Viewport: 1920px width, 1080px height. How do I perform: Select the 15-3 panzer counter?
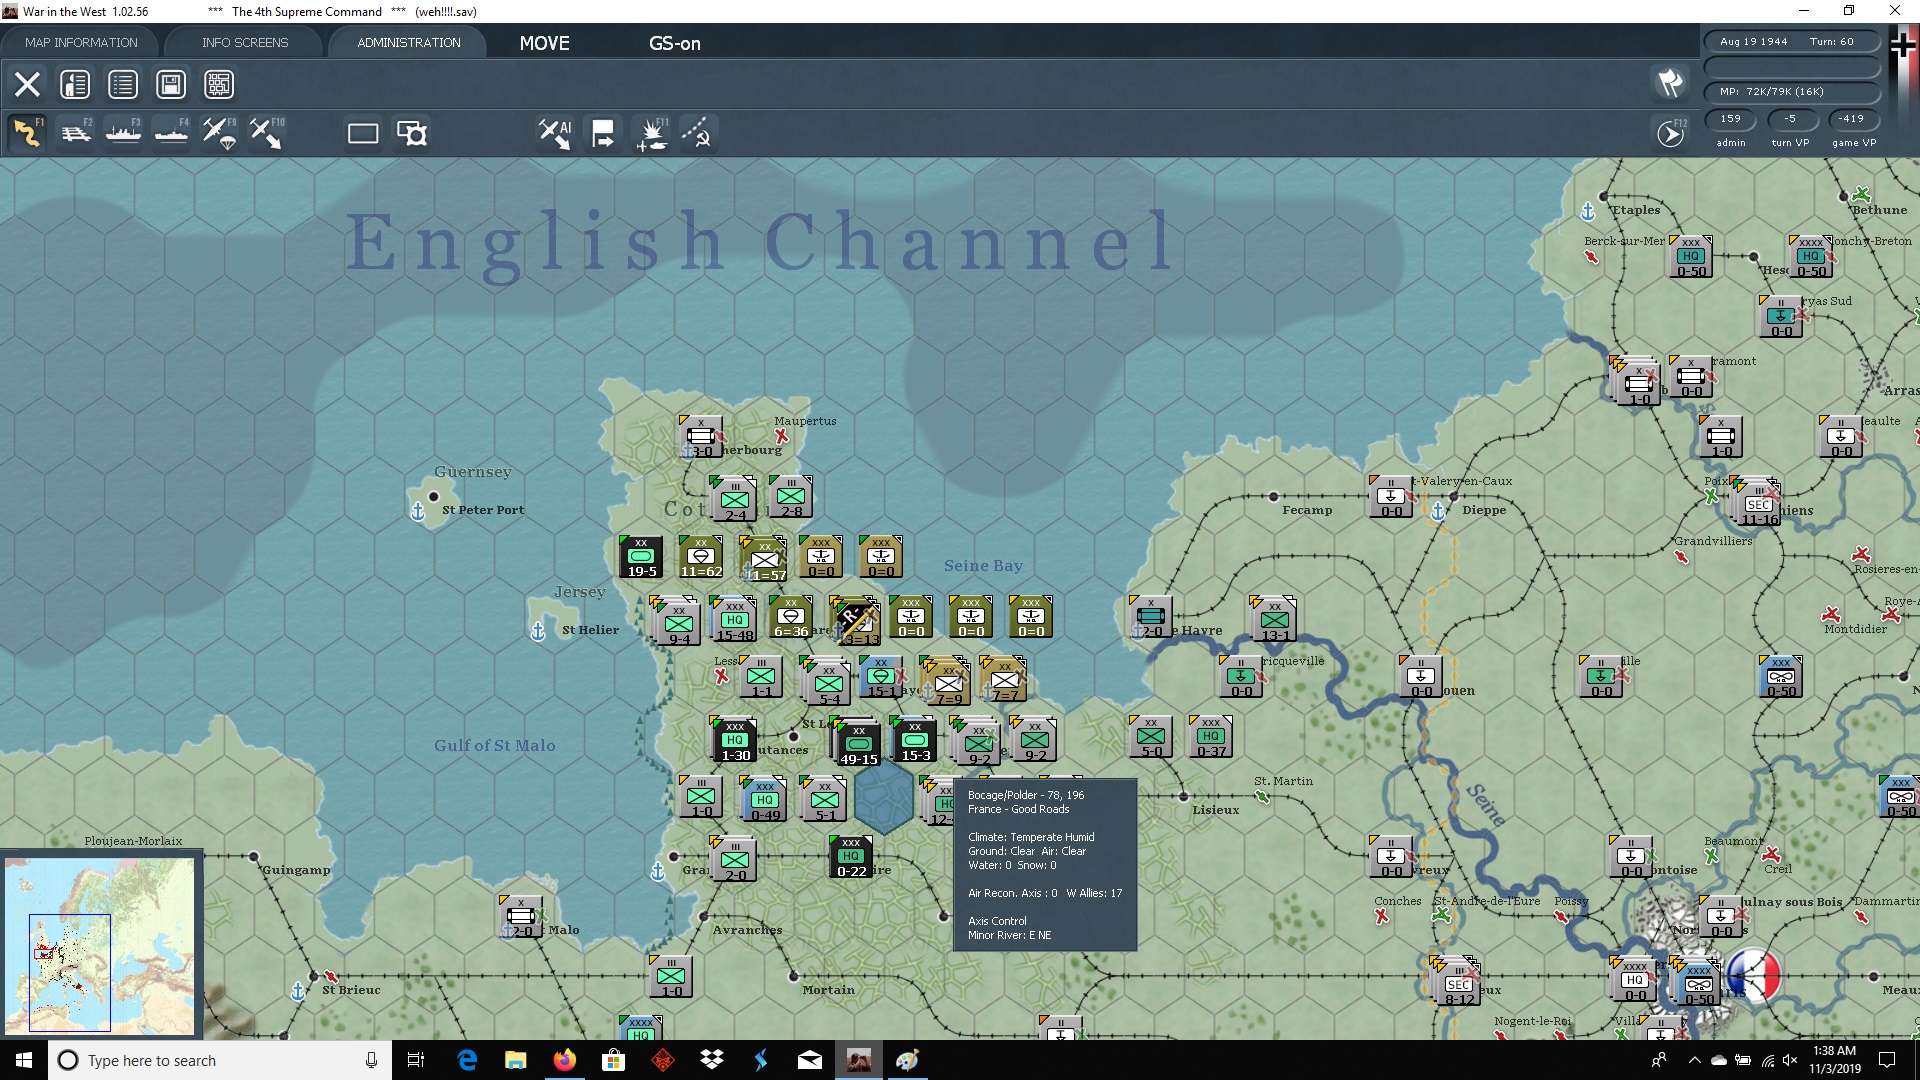pos(914,740)
